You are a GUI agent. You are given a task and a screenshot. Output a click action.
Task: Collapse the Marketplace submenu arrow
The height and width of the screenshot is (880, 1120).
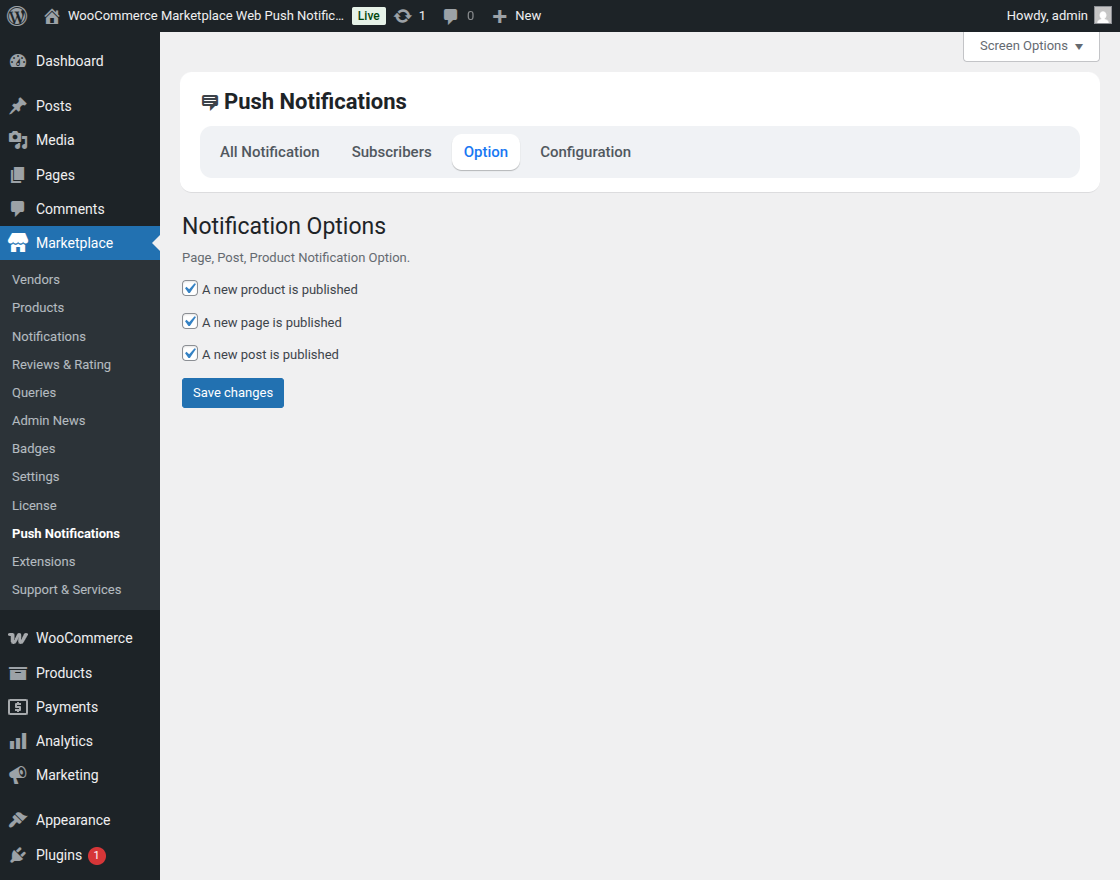(154, 242)
